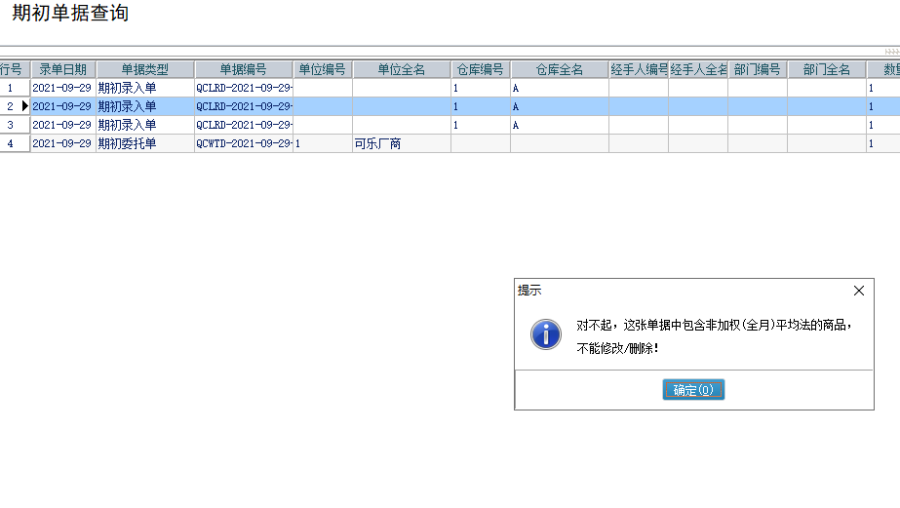This screenshot has width=900, height=508.
Task: Click the row indicator arrow on row 2
Action: coord(25,106)
